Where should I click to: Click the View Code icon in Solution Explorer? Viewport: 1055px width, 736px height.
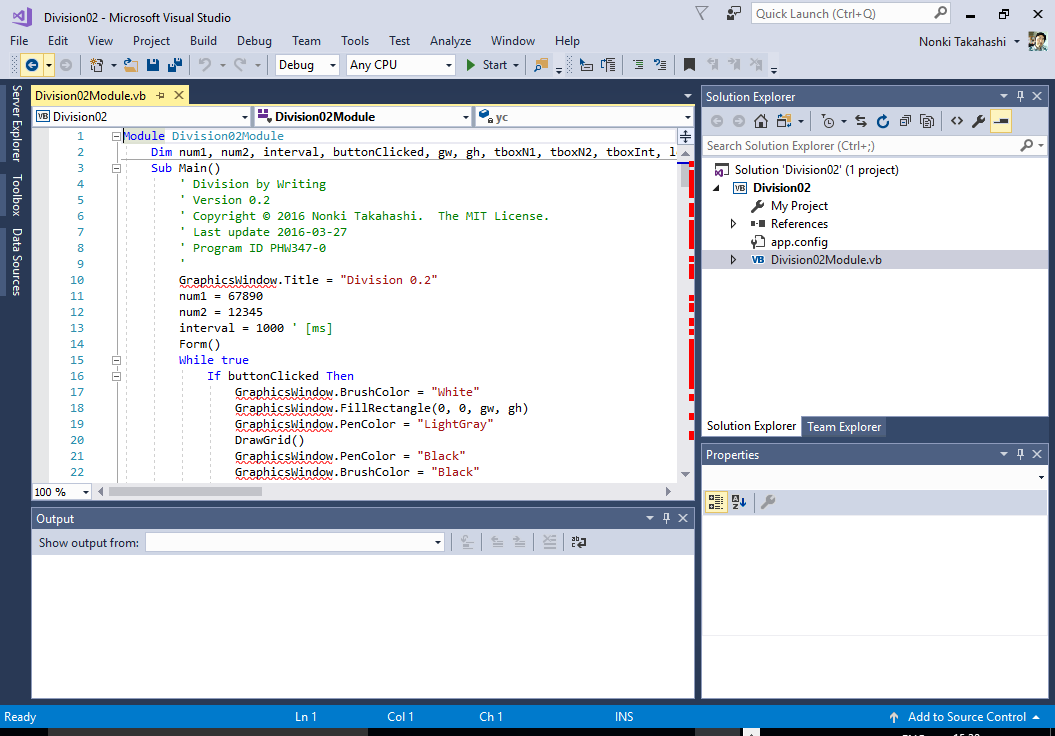click(x=957, y=121)
